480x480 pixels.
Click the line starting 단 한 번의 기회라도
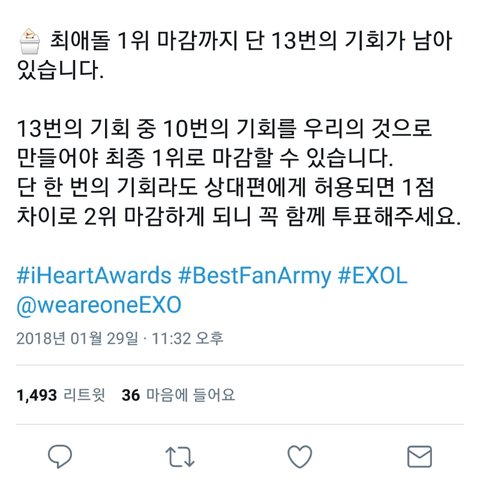[x=226, y=187]
